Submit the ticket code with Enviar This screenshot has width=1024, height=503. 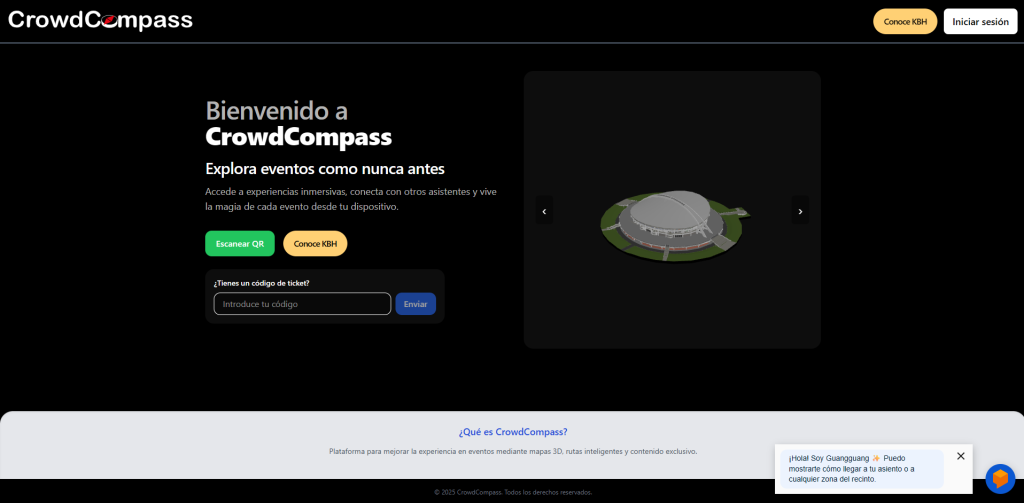coord(415,304)
